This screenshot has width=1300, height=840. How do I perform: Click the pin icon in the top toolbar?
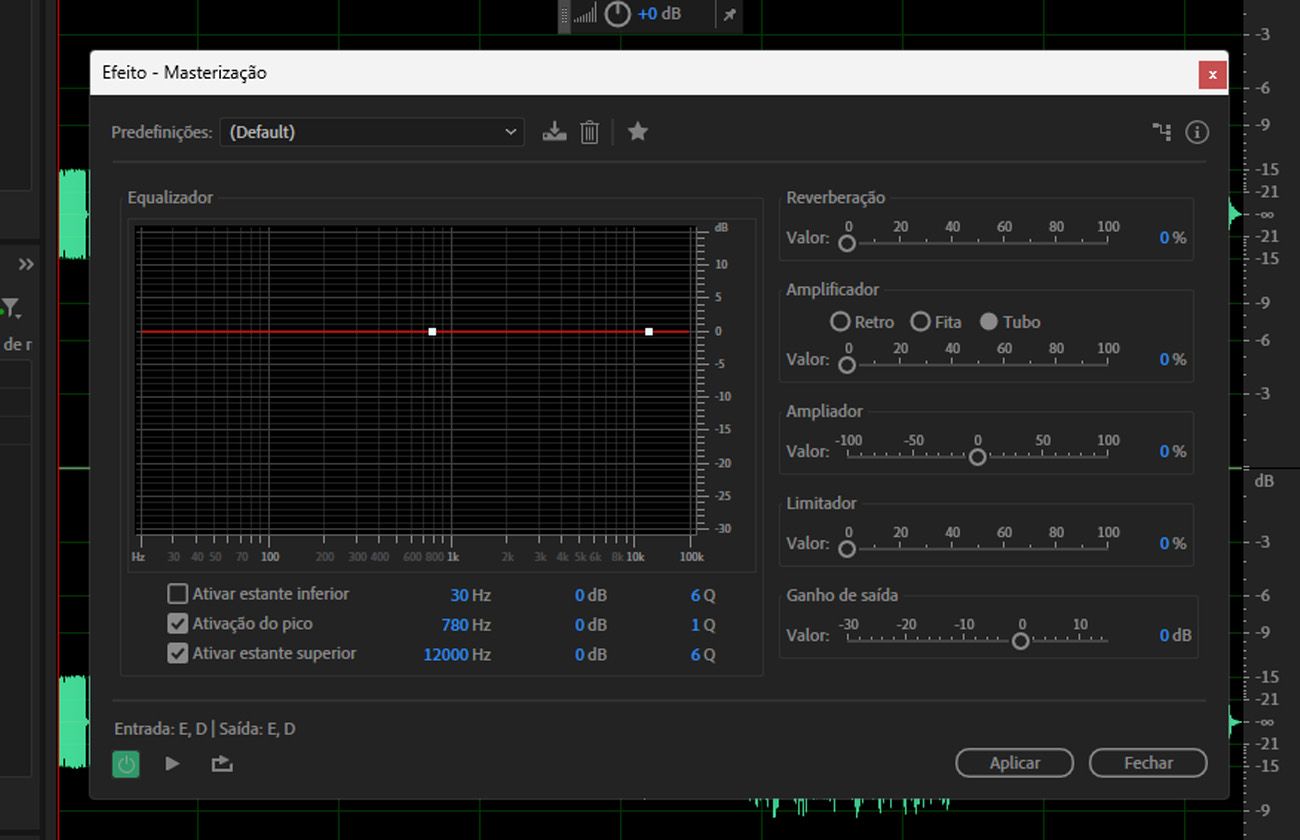(x=729, y=16)
